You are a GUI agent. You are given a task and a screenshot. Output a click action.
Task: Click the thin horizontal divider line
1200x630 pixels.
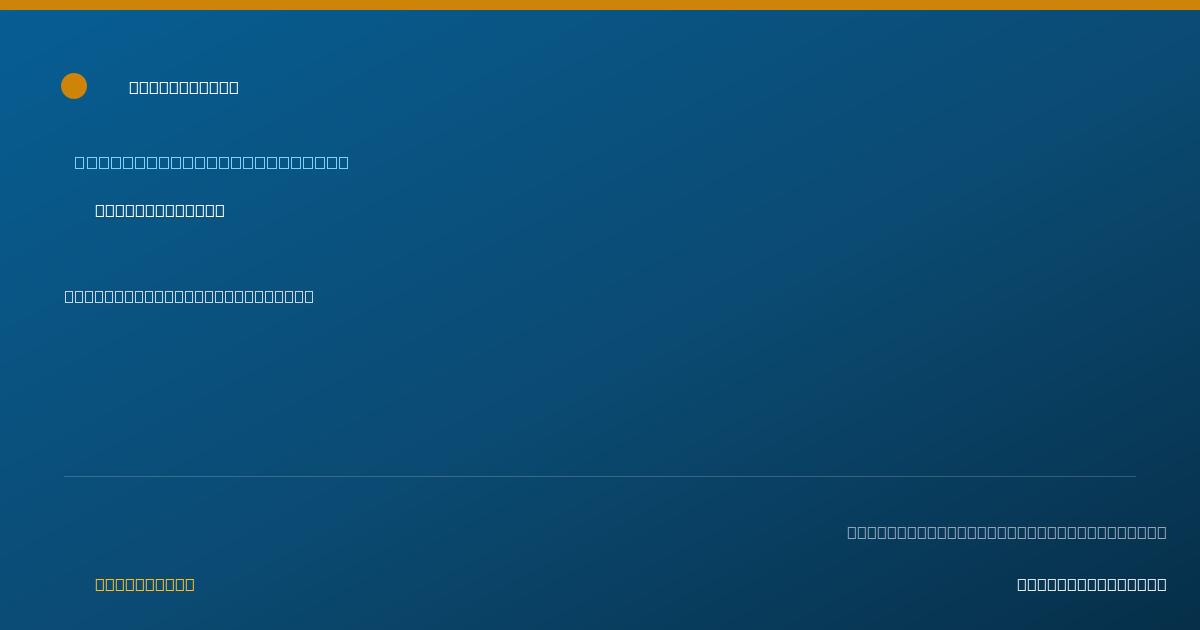(600, 476)
